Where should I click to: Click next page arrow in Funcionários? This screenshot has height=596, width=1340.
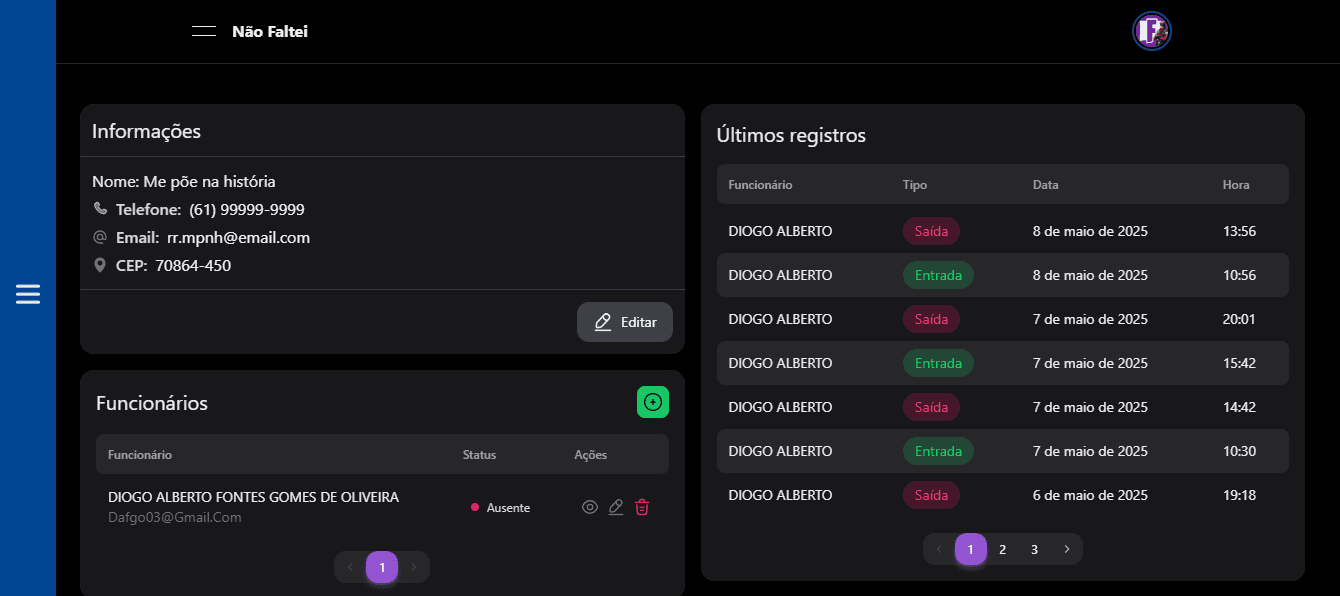[414, 567]
